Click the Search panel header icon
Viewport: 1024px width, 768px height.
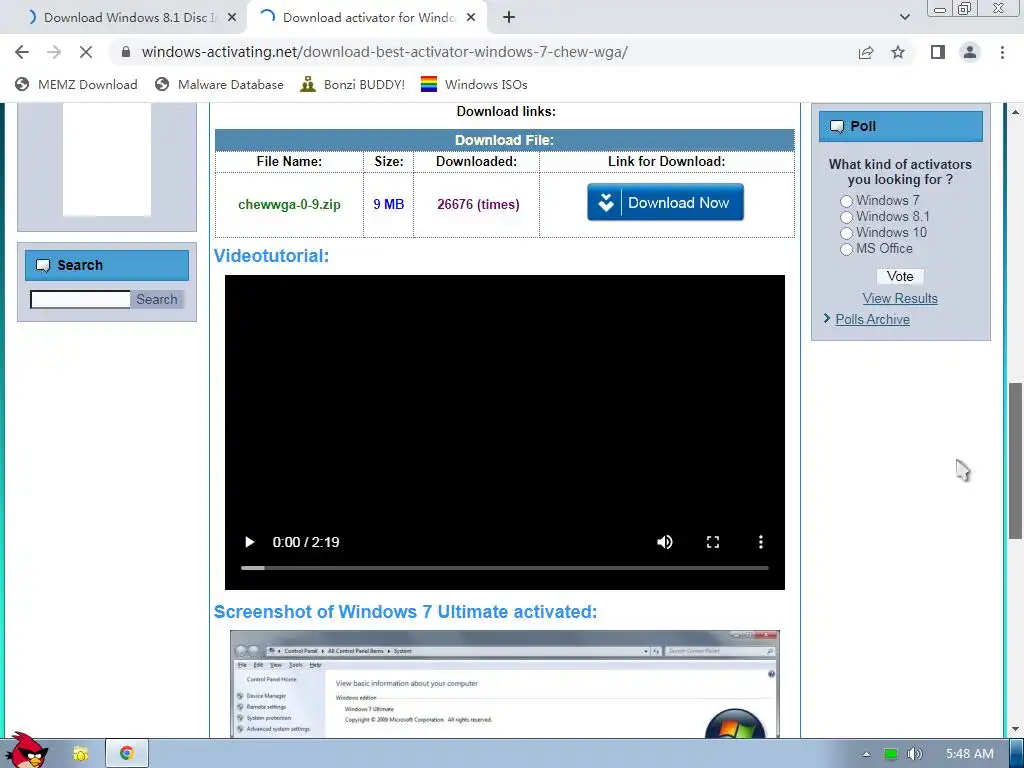click(x=43, y=266)
